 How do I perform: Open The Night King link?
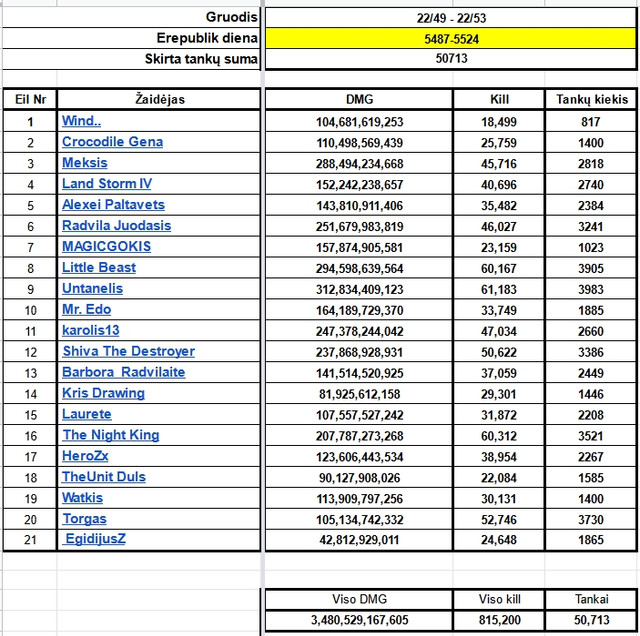pos(111,435)
